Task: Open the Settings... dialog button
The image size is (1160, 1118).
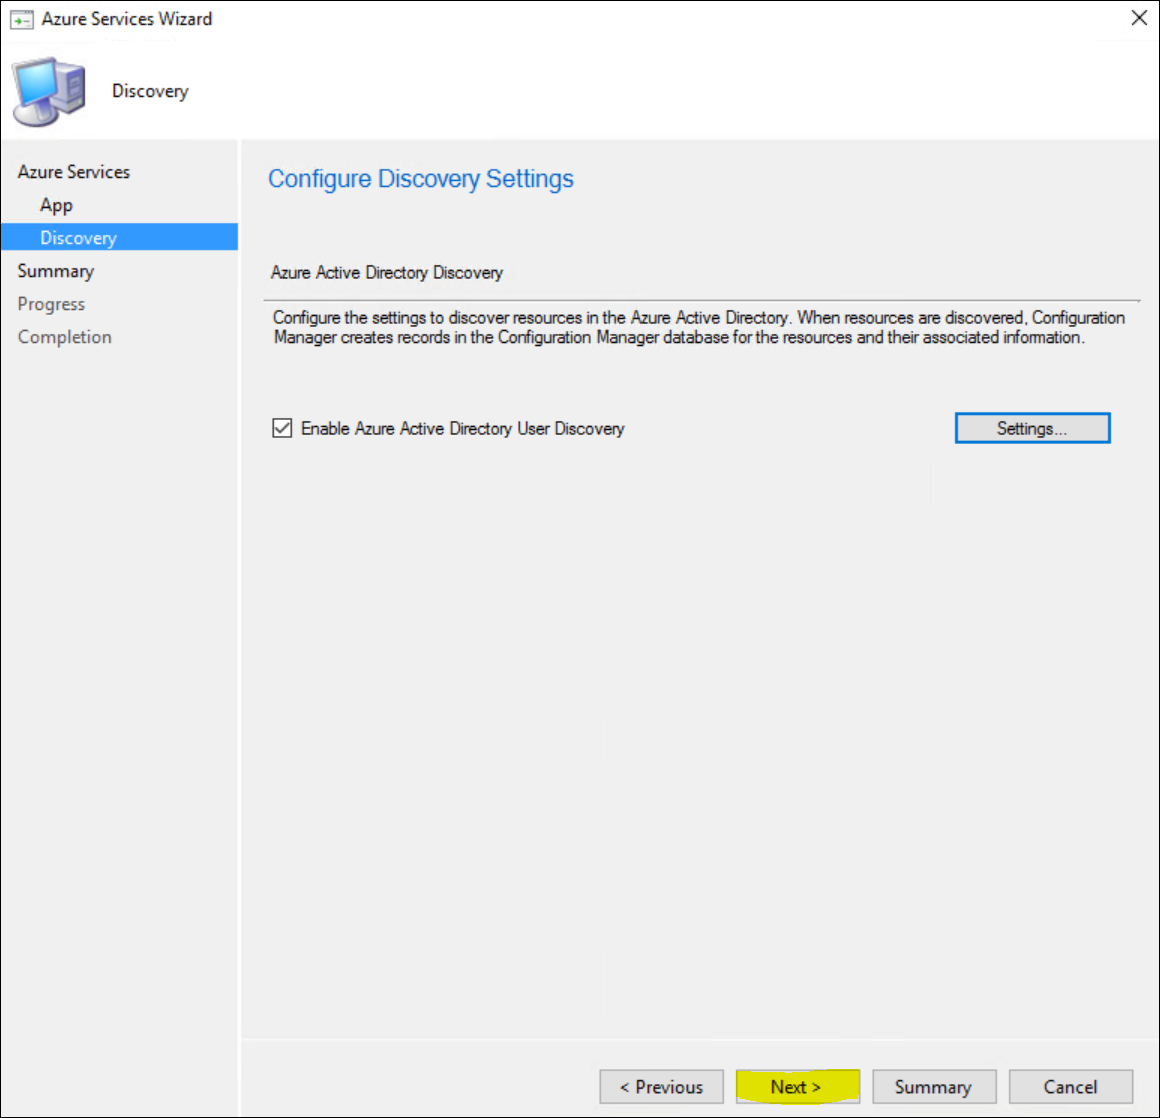Action: coord(1032,428)
